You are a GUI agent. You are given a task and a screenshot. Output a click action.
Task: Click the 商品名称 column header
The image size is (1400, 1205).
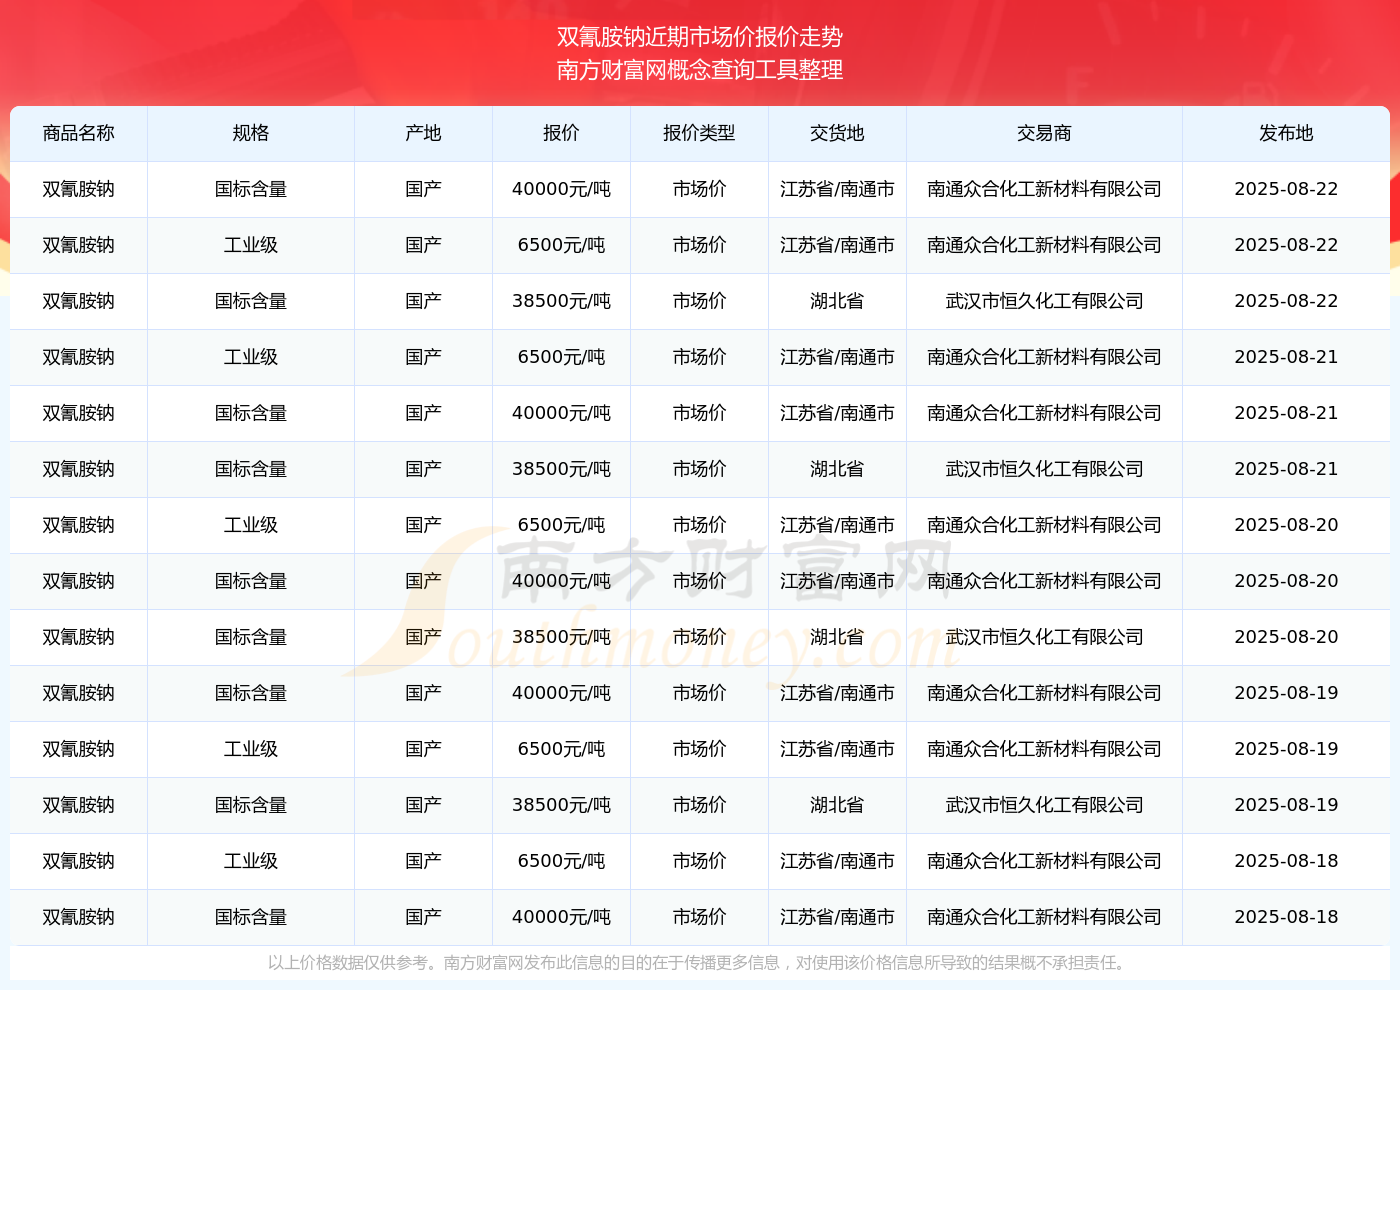pyautogui.click(x=79, y=133)
